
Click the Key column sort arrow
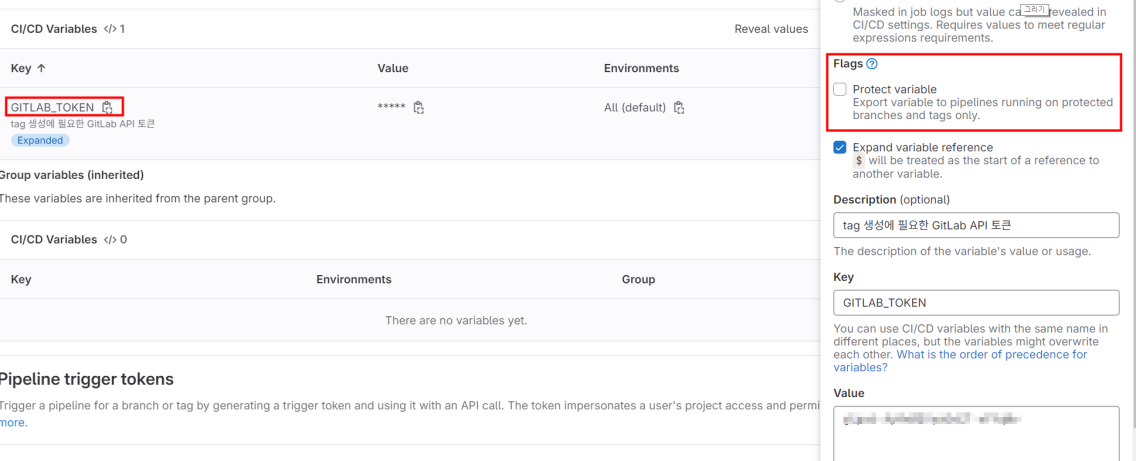41,68
